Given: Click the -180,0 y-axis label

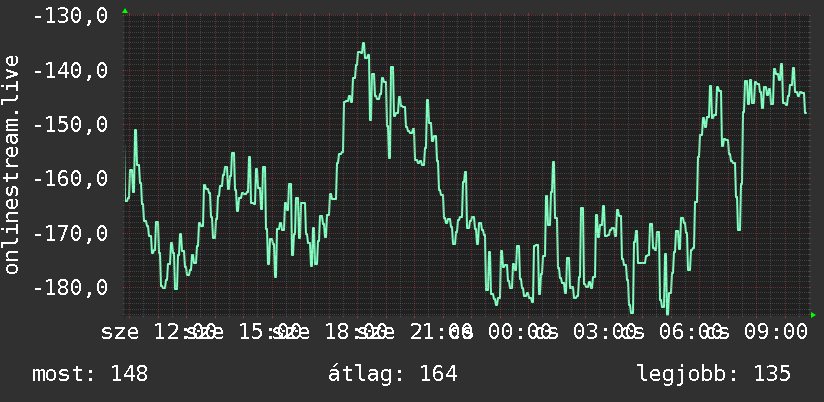Looking at the screenshot, I should pos(70,288).
